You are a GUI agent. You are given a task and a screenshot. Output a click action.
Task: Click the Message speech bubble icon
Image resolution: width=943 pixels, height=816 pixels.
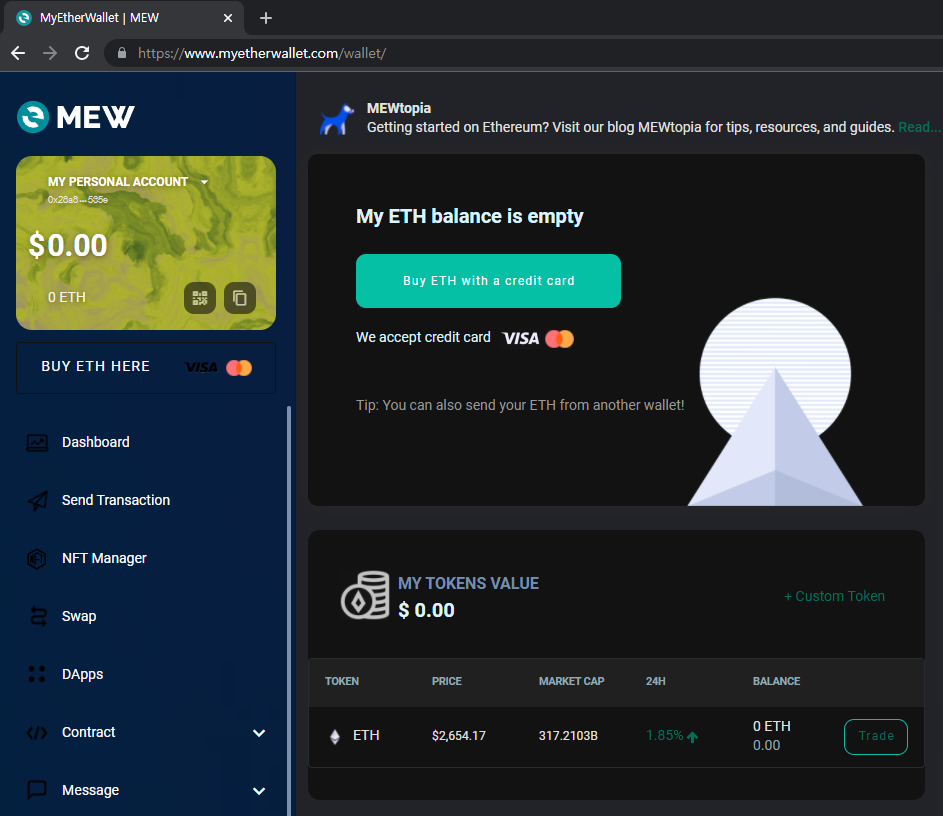pos(37,790)
